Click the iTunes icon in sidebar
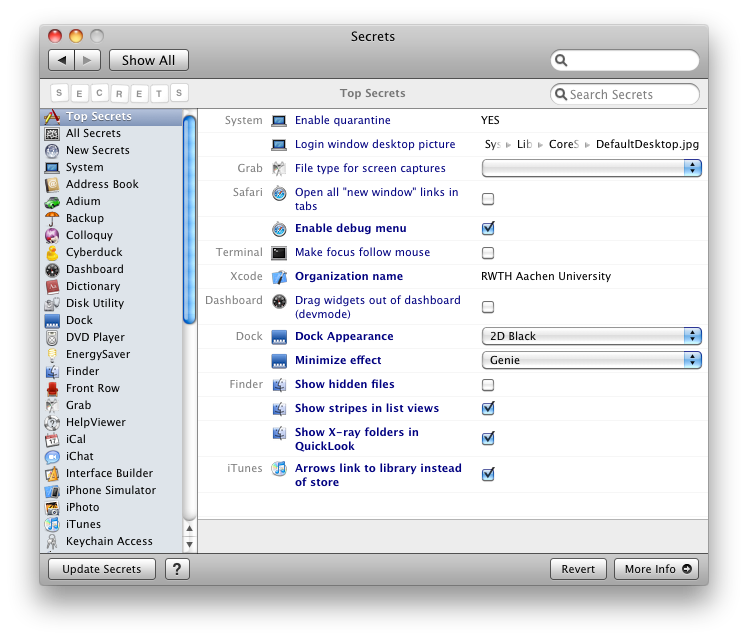Screen dimensions: 748x640 pos(52,524)
